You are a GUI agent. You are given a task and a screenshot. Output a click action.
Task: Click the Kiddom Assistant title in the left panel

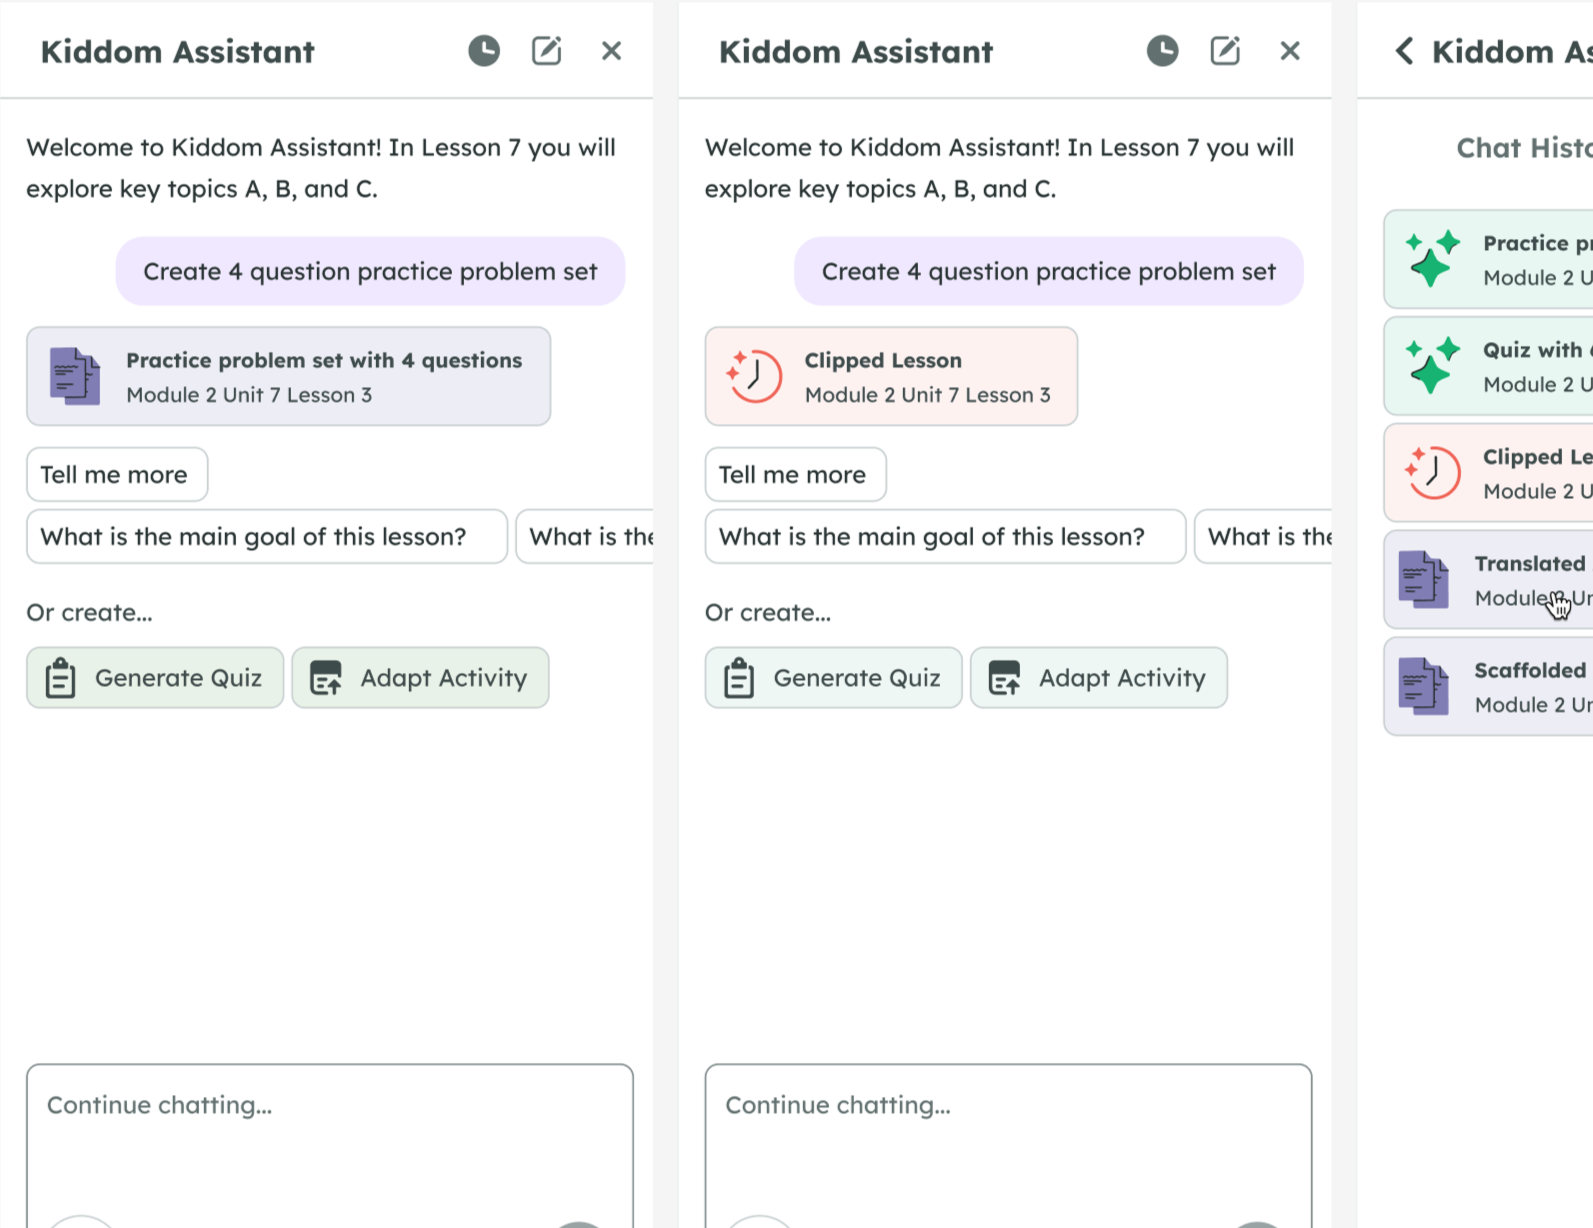(x=177, y=51)
